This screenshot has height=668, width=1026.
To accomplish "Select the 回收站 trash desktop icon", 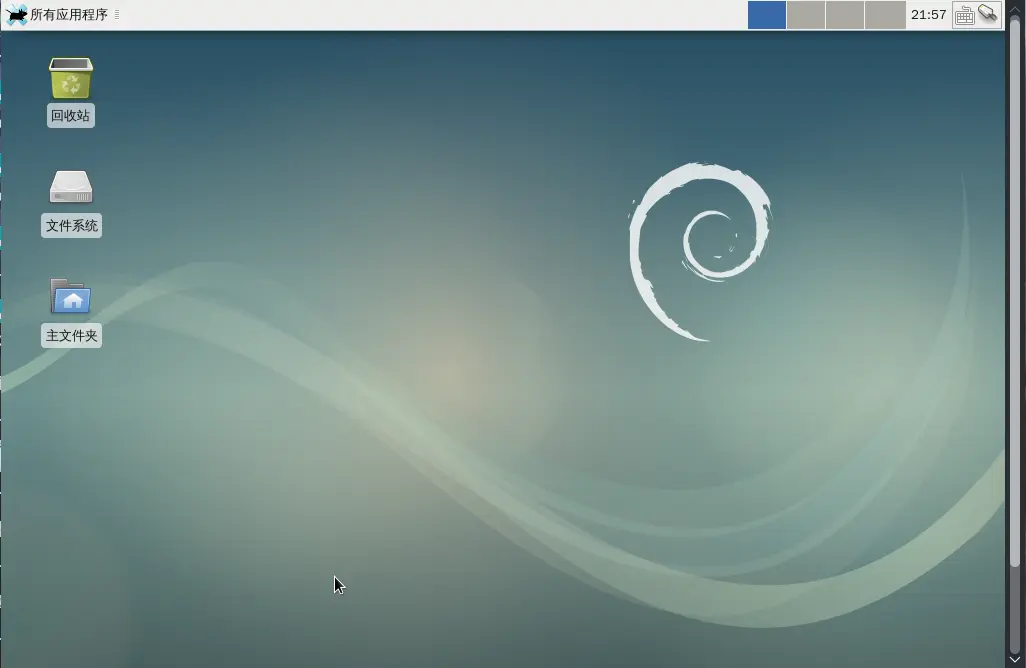I will coord(71,78).
